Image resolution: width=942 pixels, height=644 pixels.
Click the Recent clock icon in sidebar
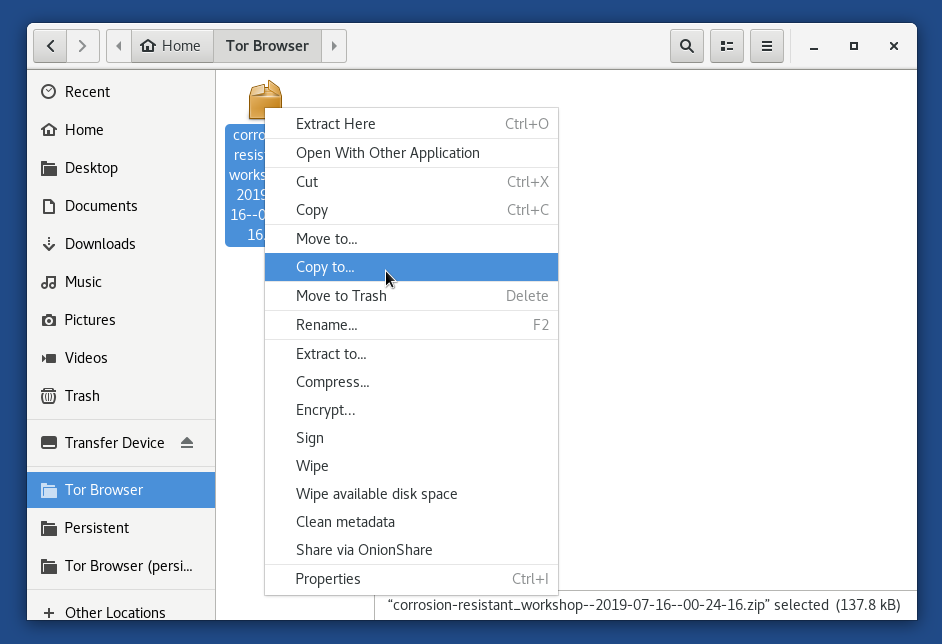click(x=49, y=91)
